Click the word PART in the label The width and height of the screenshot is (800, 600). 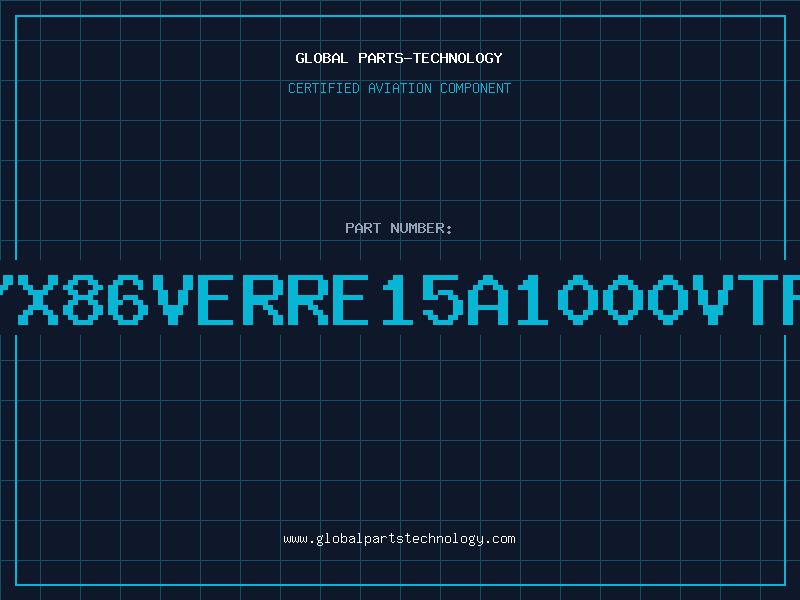(363, 228)
